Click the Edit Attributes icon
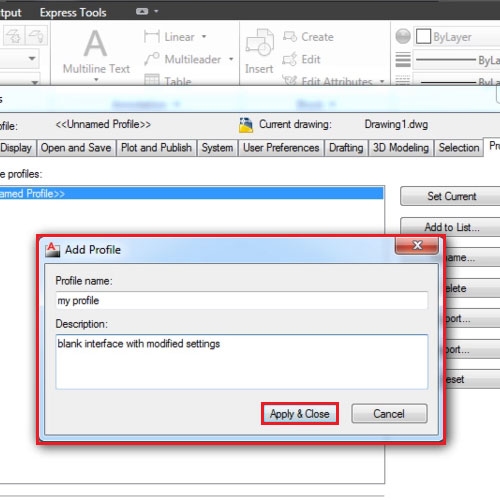500x500 pixels. (x=290, y=80)
